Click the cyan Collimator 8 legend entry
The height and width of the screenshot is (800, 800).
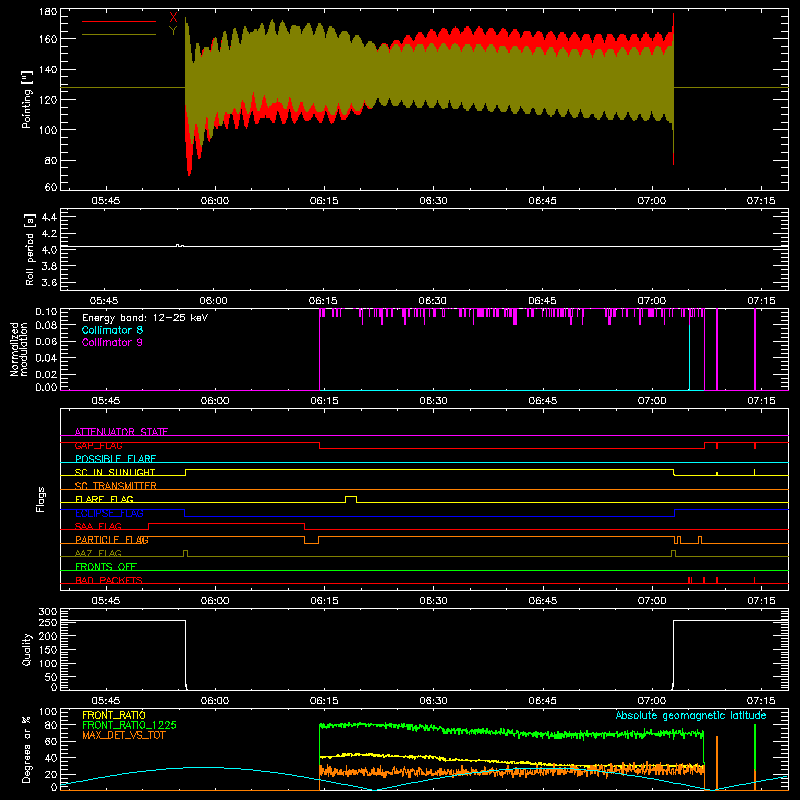112,330
